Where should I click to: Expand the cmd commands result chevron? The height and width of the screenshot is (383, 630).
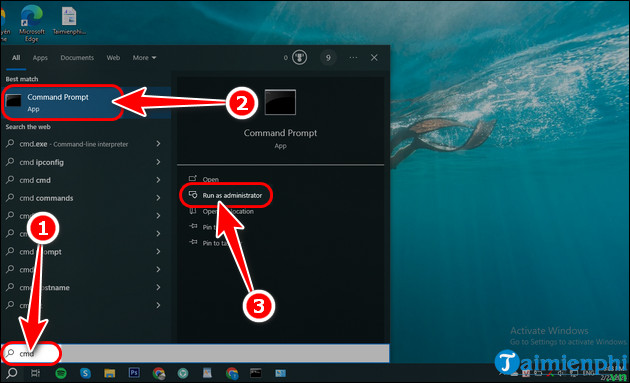[x=158, y=198]
